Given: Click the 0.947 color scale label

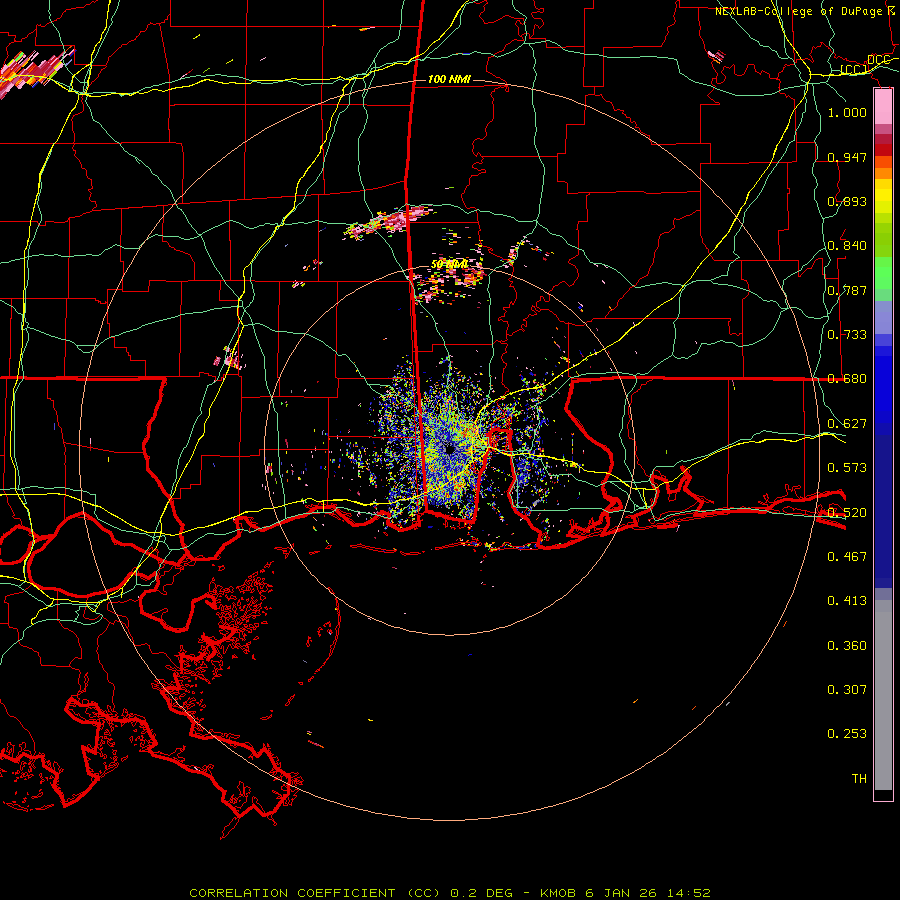Looking at the screenshot, I should [847, 157].
